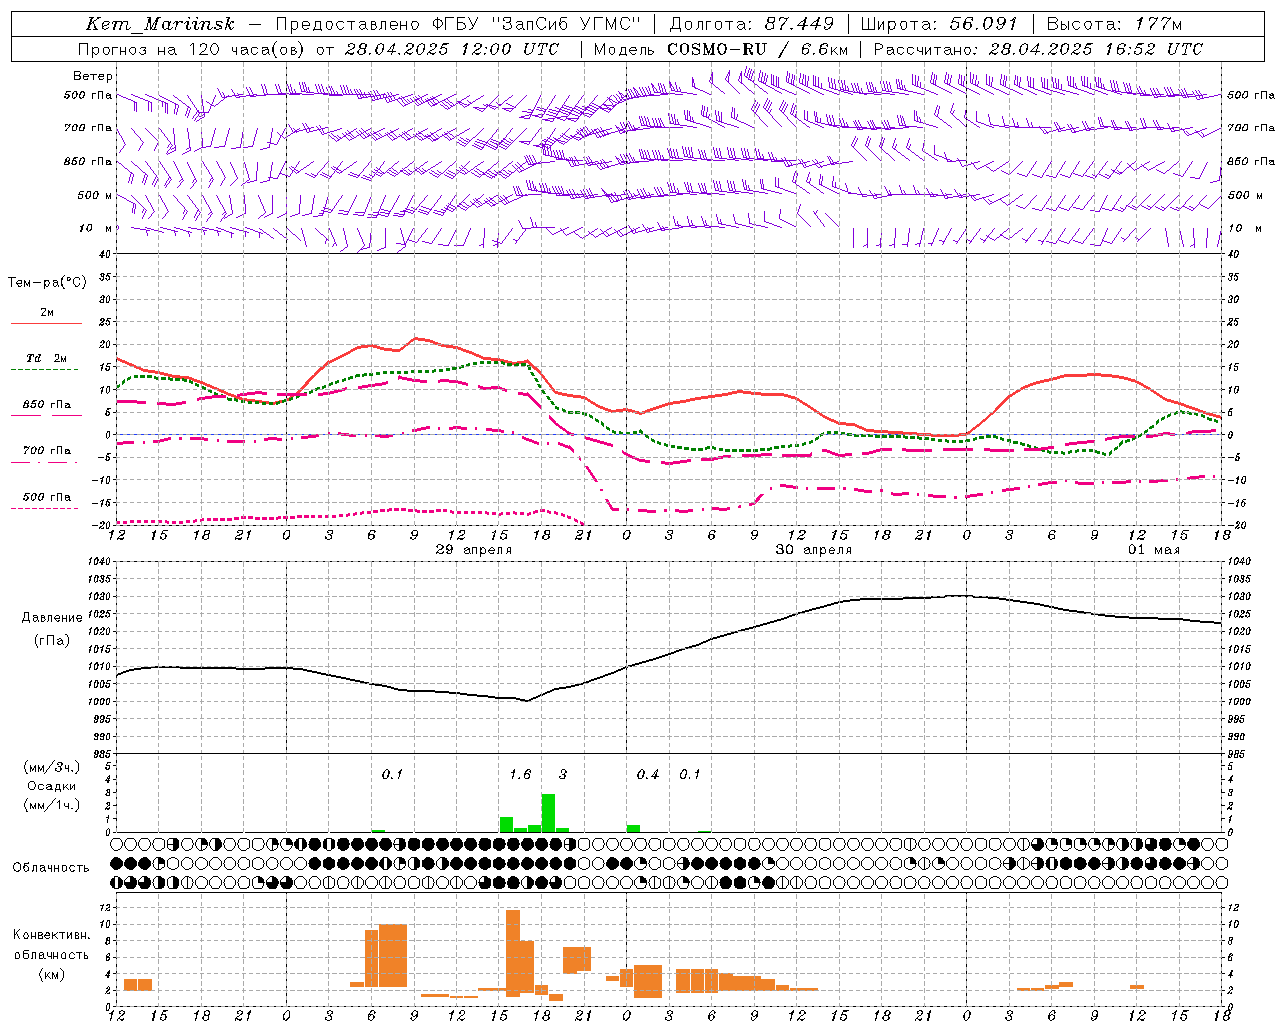This screenshot has width=1280, height=1024.
Task: Select the Модель COSMO-RU / 6.6км label
Action: 720,49
